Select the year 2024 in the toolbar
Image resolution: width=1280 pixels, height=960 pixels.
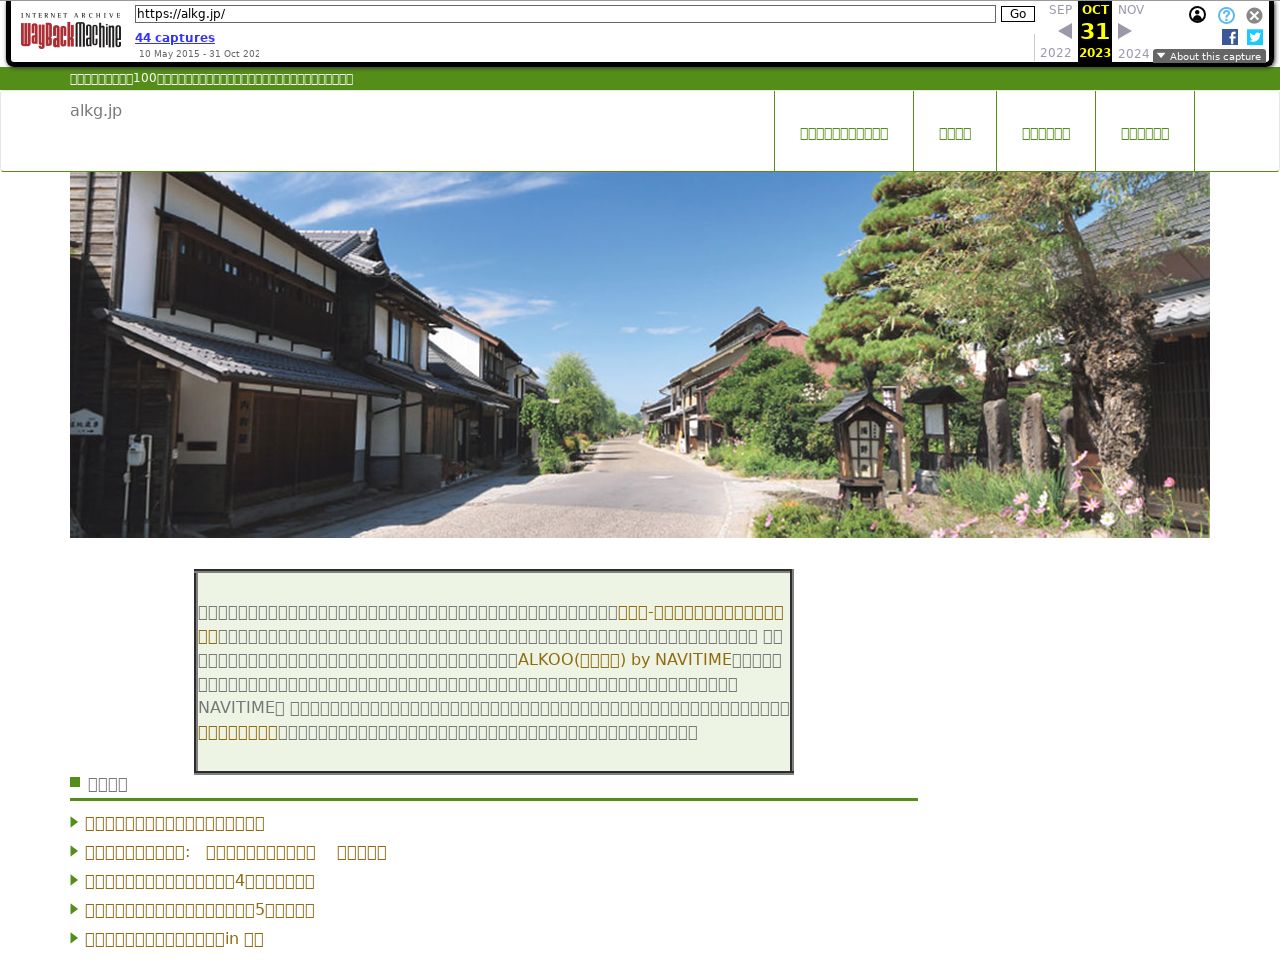tap(1133, 53)
